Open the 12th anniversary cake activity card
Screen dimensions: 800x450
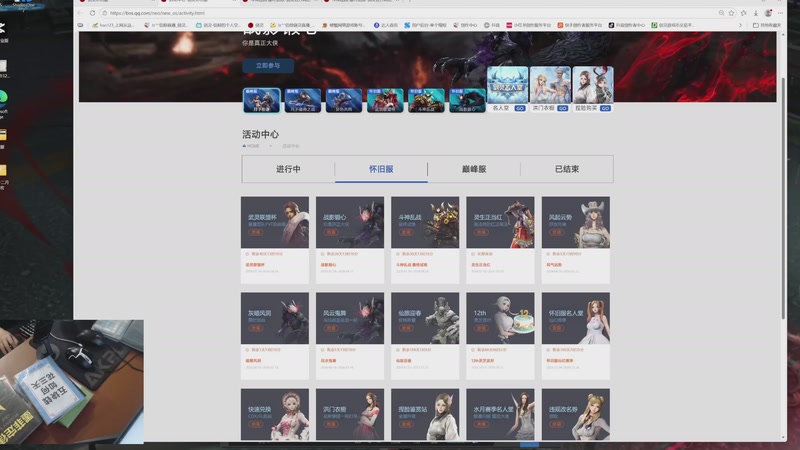click(x=500, y=336)
